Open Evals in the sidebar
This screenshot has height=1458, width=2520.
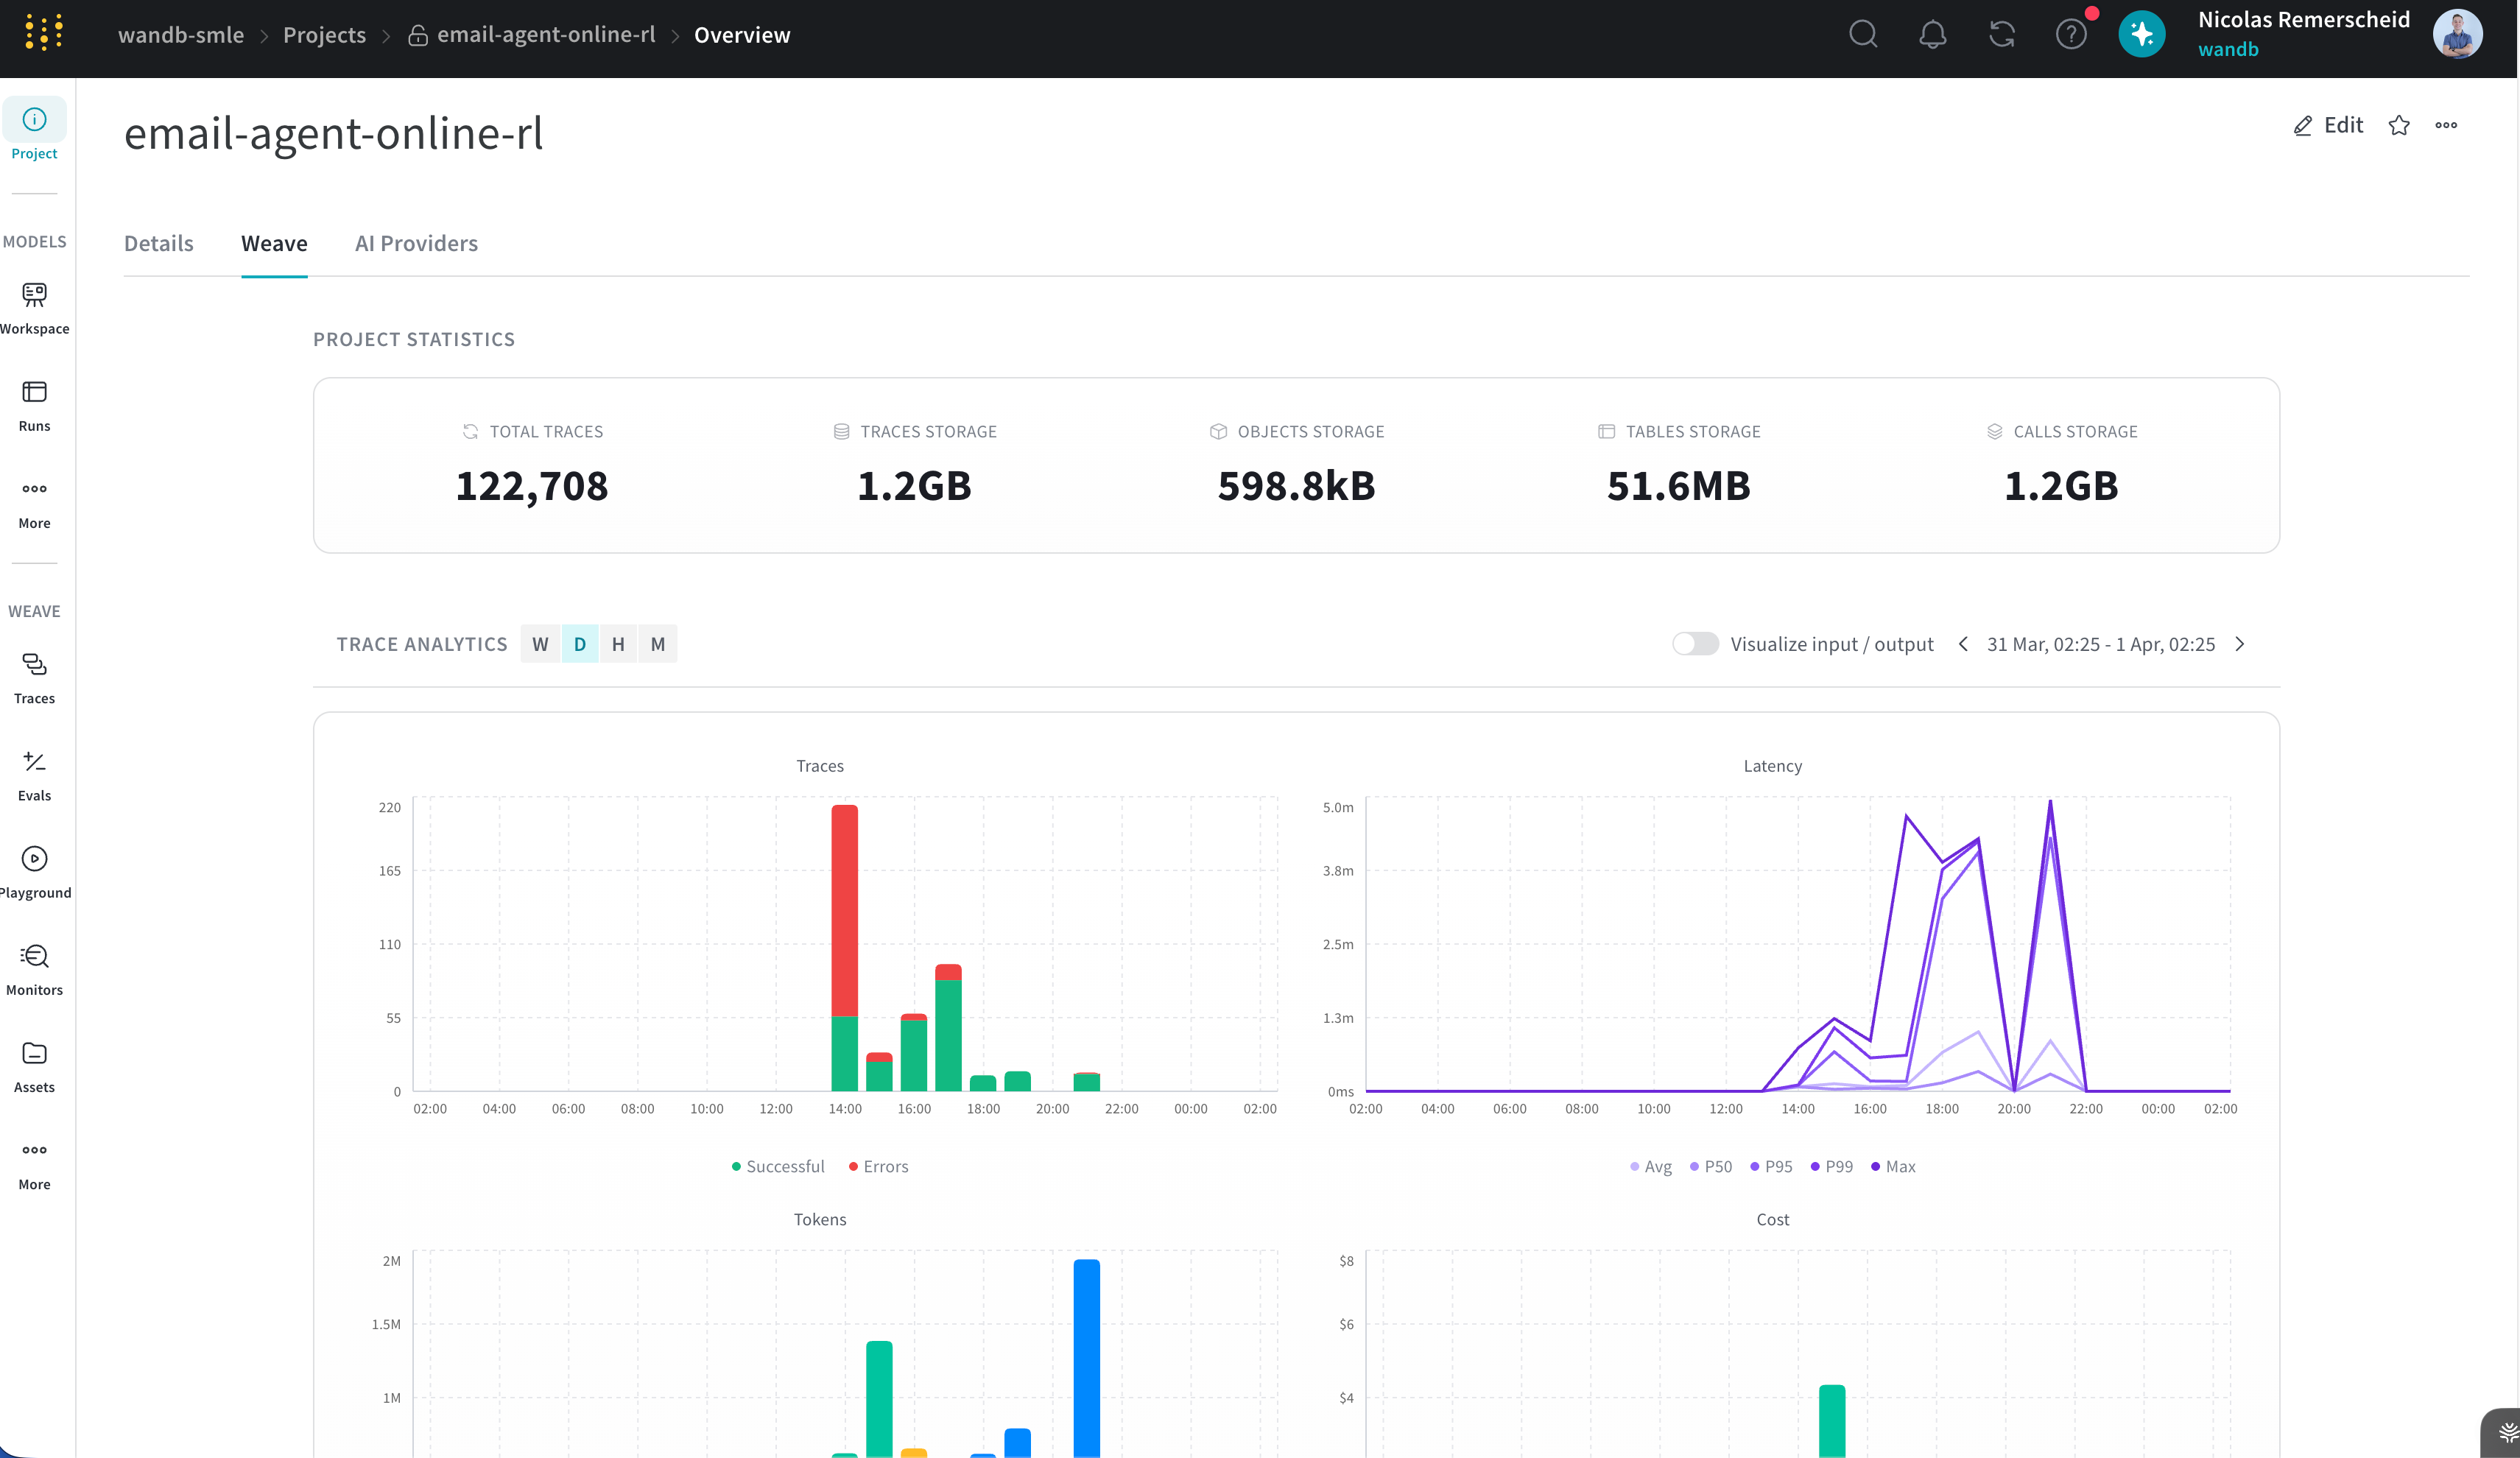pos(35,776)
